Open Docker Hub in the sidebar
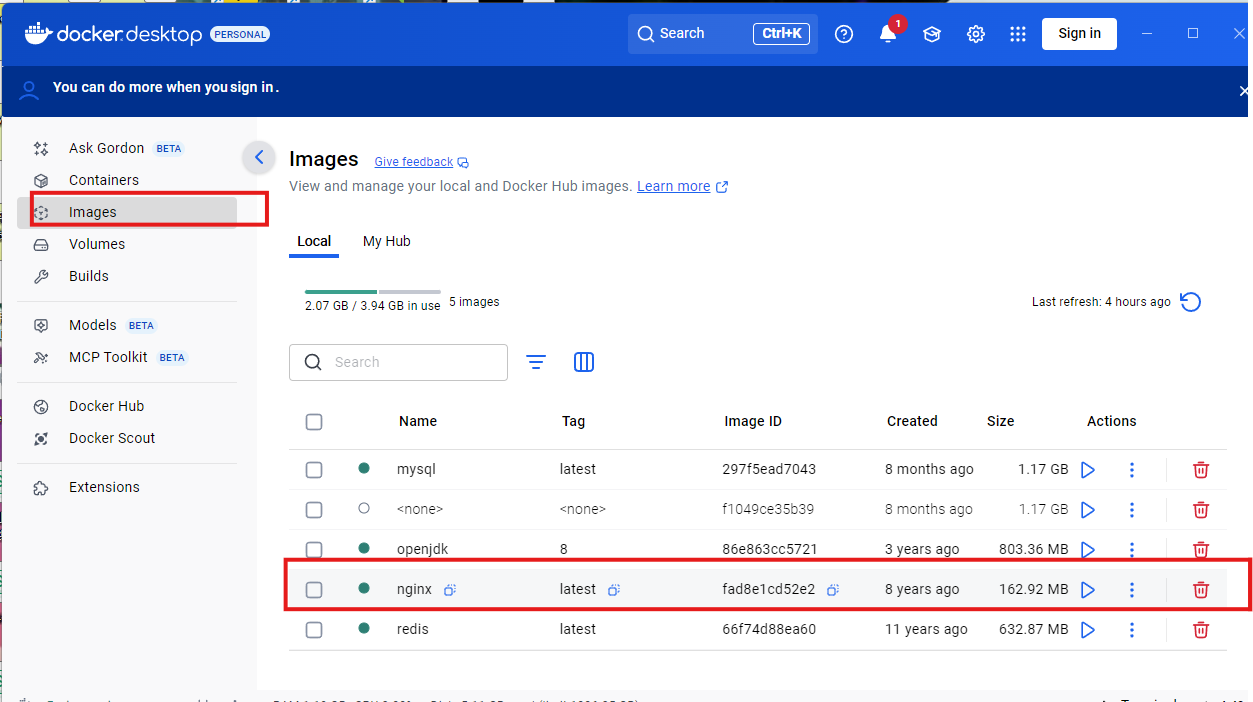 pos(127,406)
